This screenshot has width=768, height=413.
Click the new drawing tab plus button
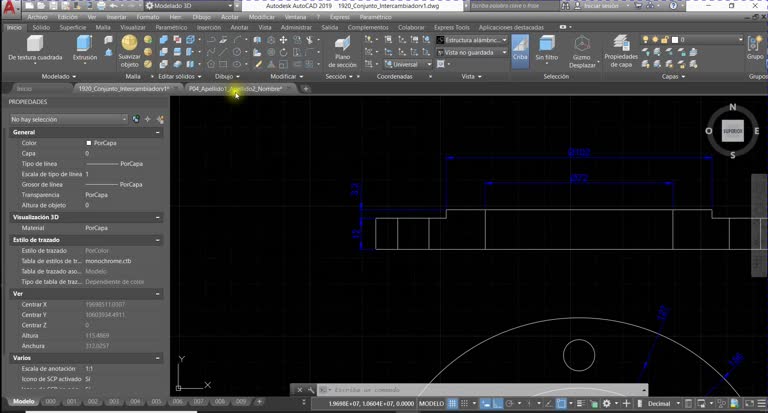coord(306,89)
